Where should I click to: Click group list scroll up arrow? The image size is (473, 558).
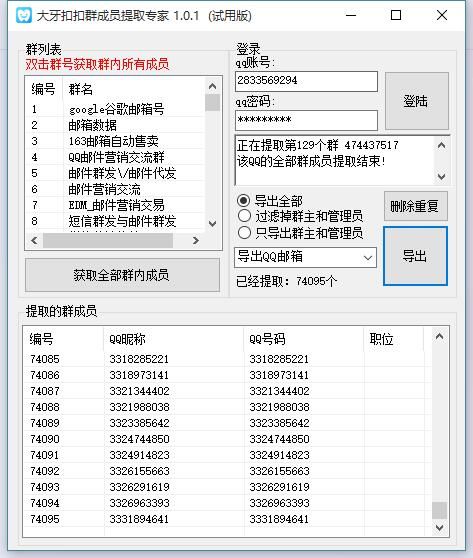(x=212, y=86)
